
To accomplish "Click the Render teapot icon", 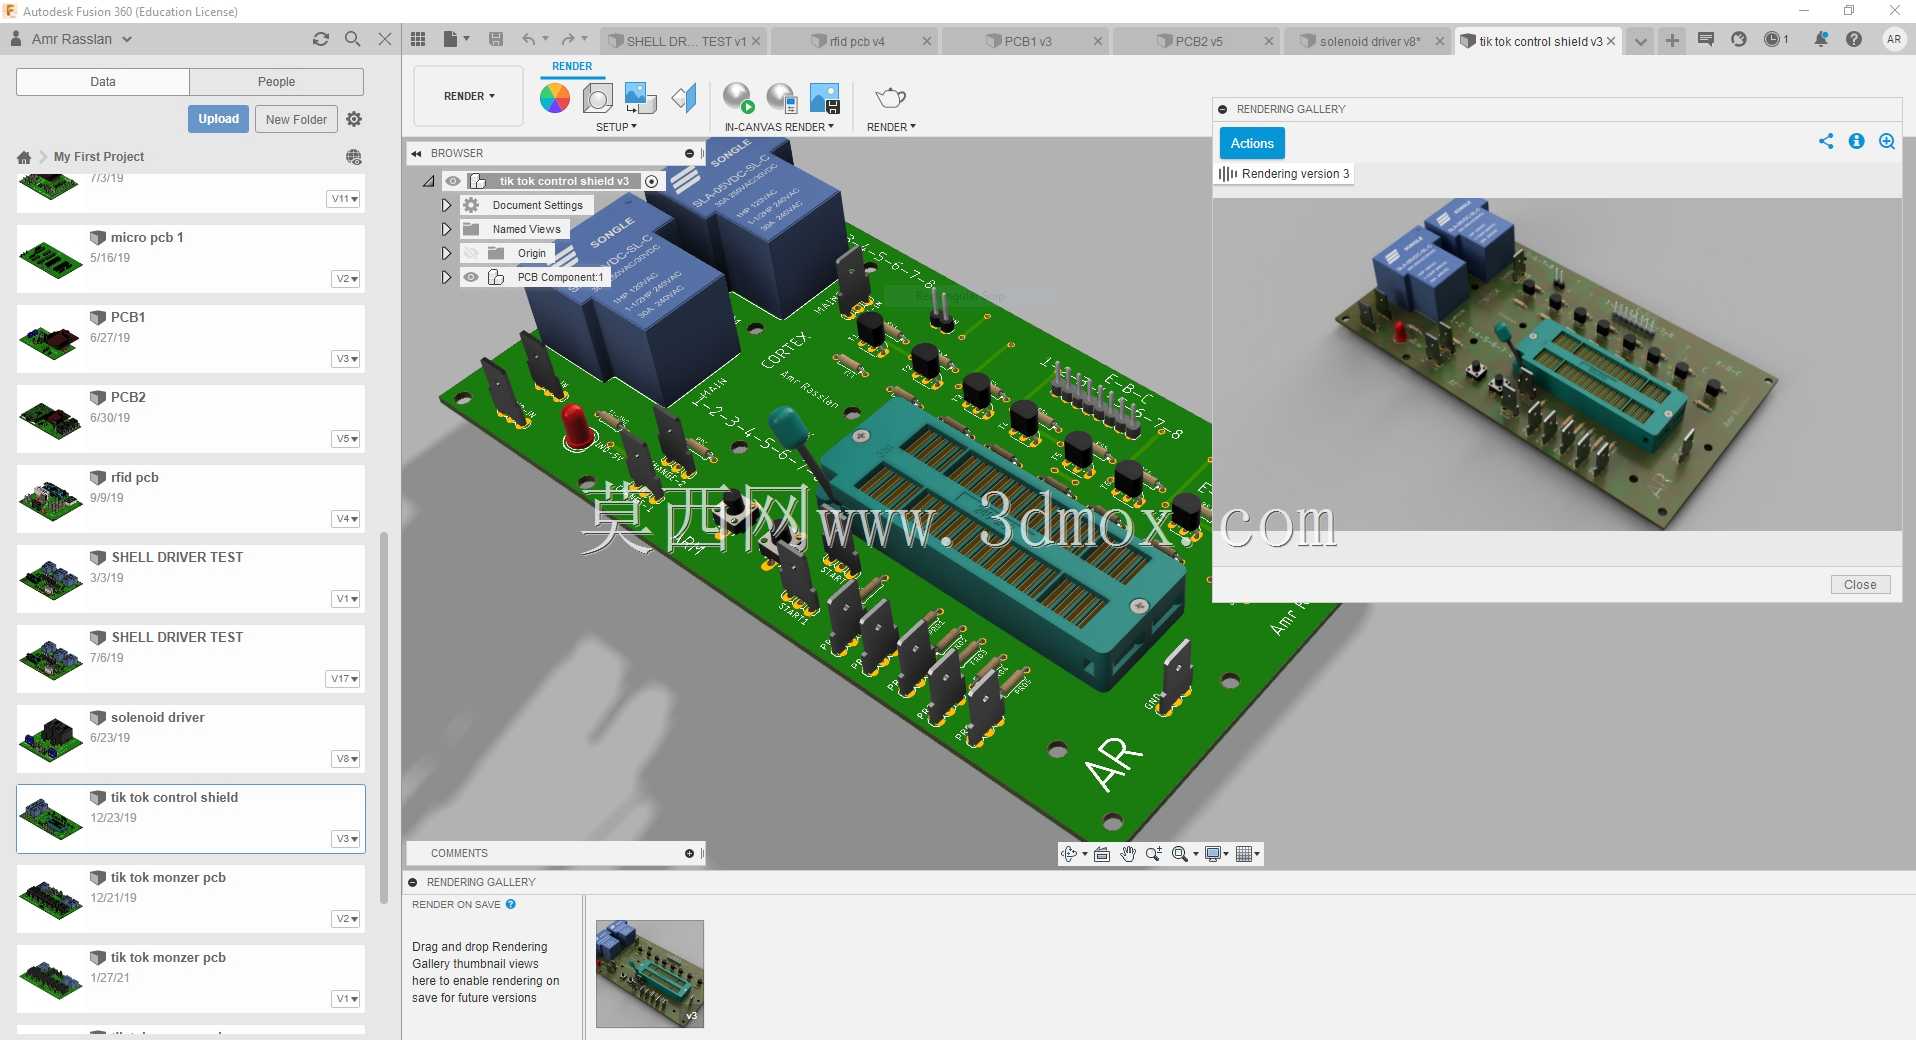I will (x=890, y=98).
